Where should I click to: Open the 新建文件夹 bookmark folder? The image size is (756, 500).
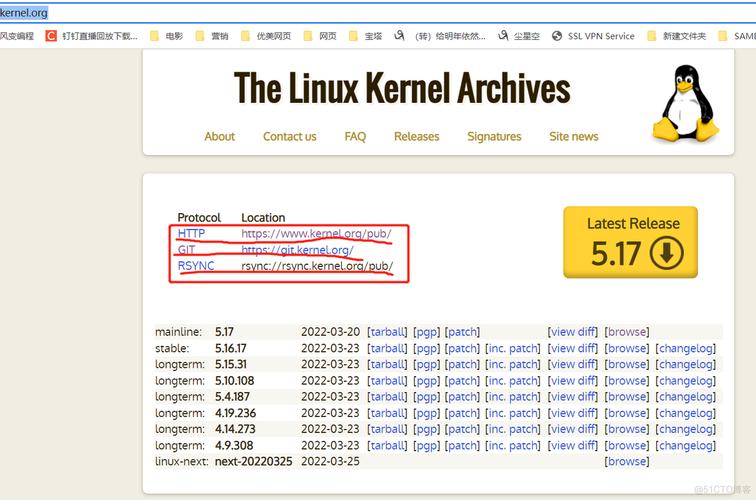coord(677,36)
